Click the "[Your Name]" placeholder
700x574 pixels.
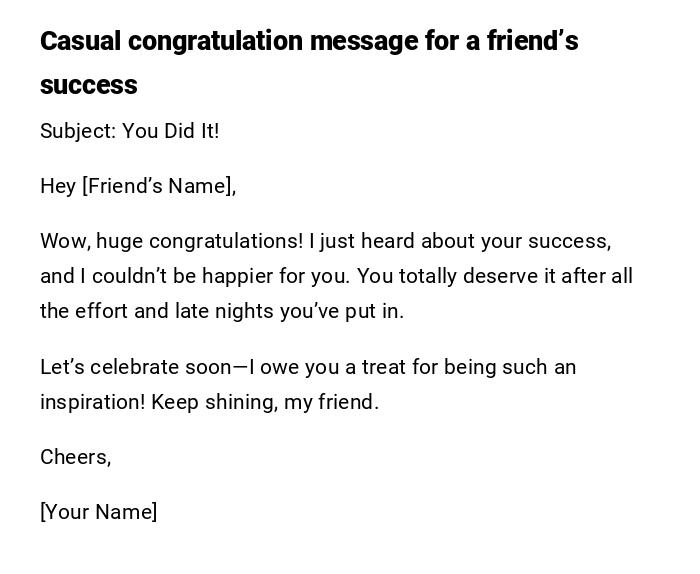[98, 512]
